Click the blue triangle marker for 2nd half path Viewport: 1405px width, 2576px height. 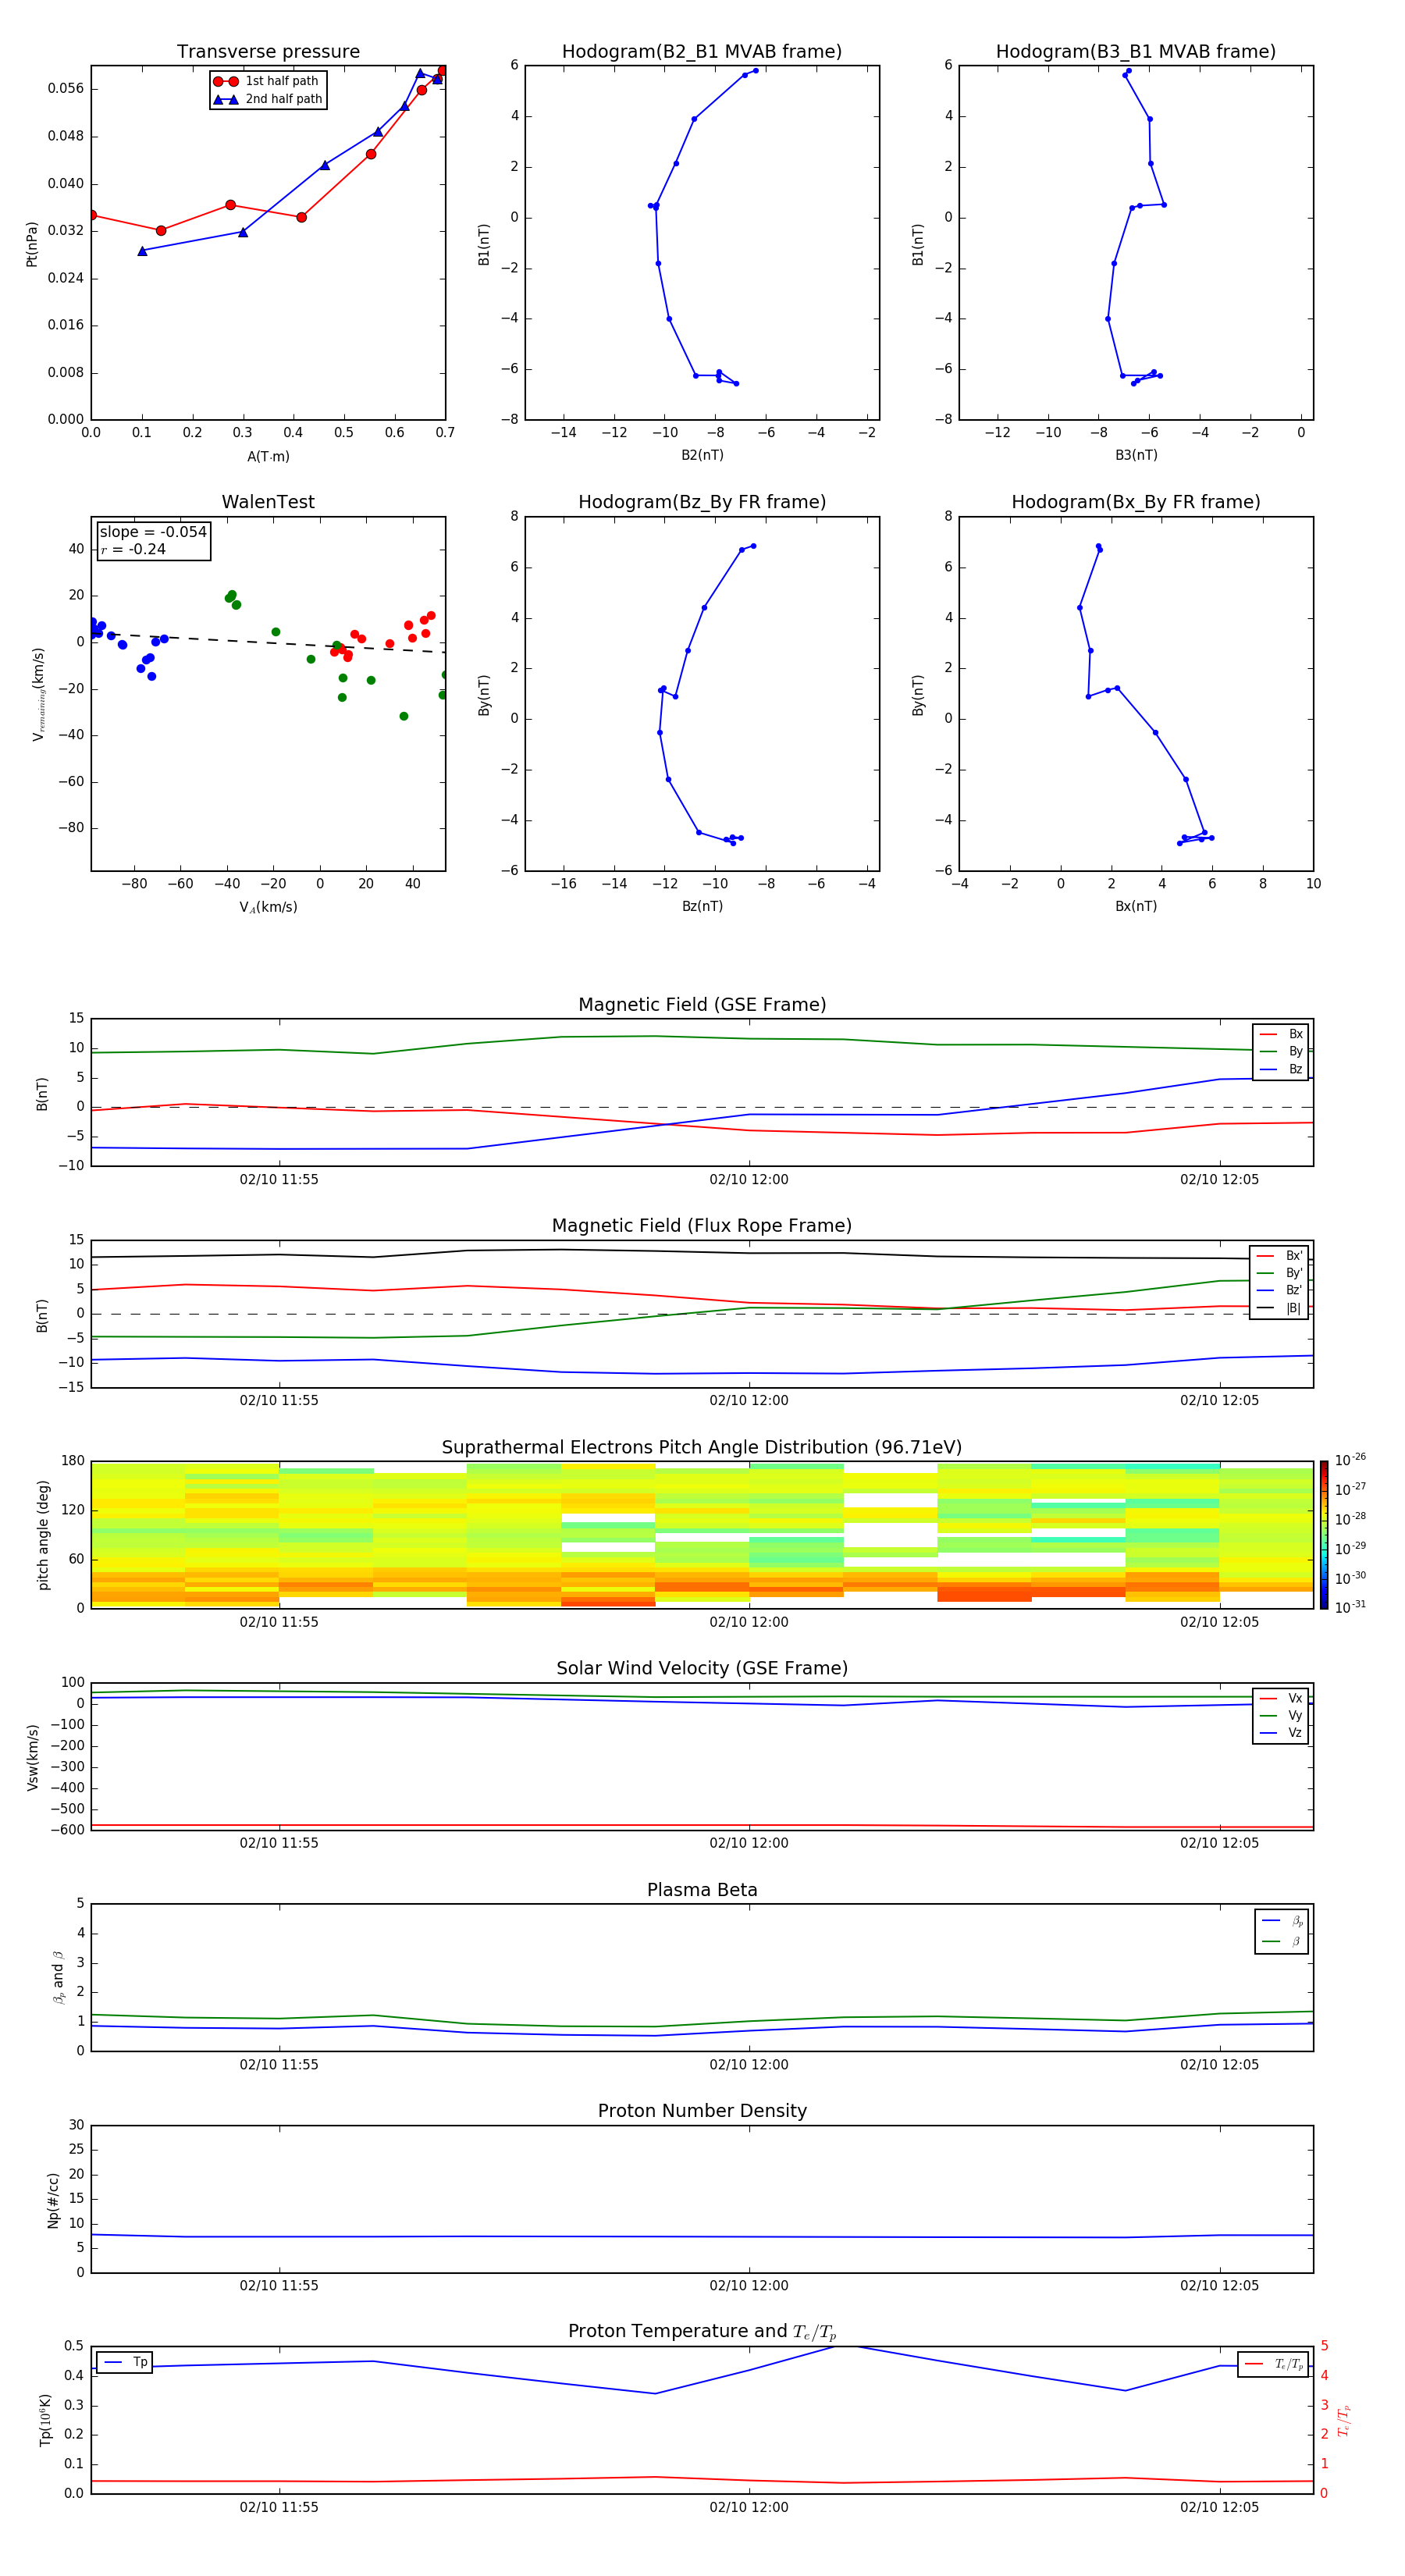point(226,99)
